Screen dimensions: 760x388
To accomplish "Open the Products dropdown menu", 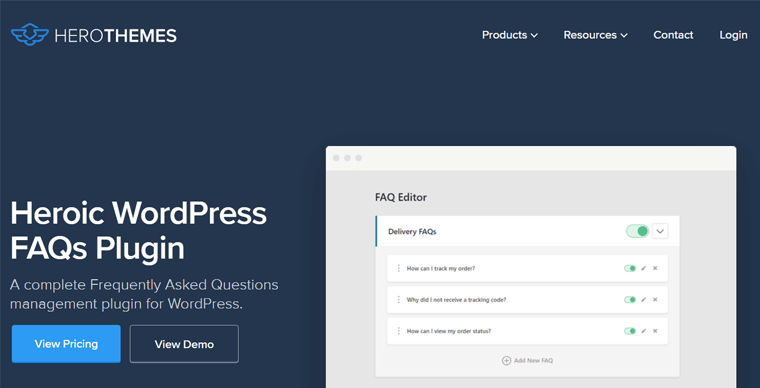I will click(x=510, y=35).
